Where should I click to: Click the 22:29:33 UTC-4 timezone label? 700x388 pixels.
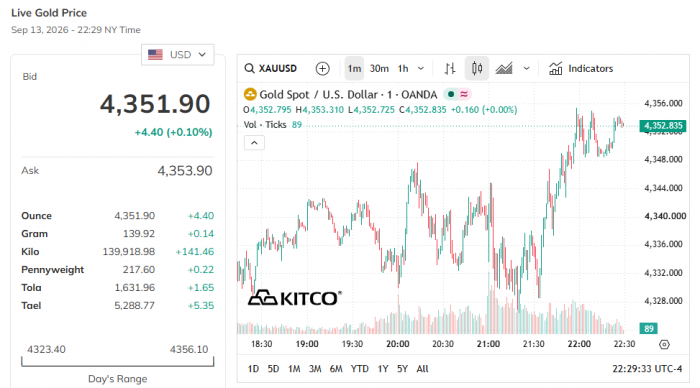(x=647, y=369)
